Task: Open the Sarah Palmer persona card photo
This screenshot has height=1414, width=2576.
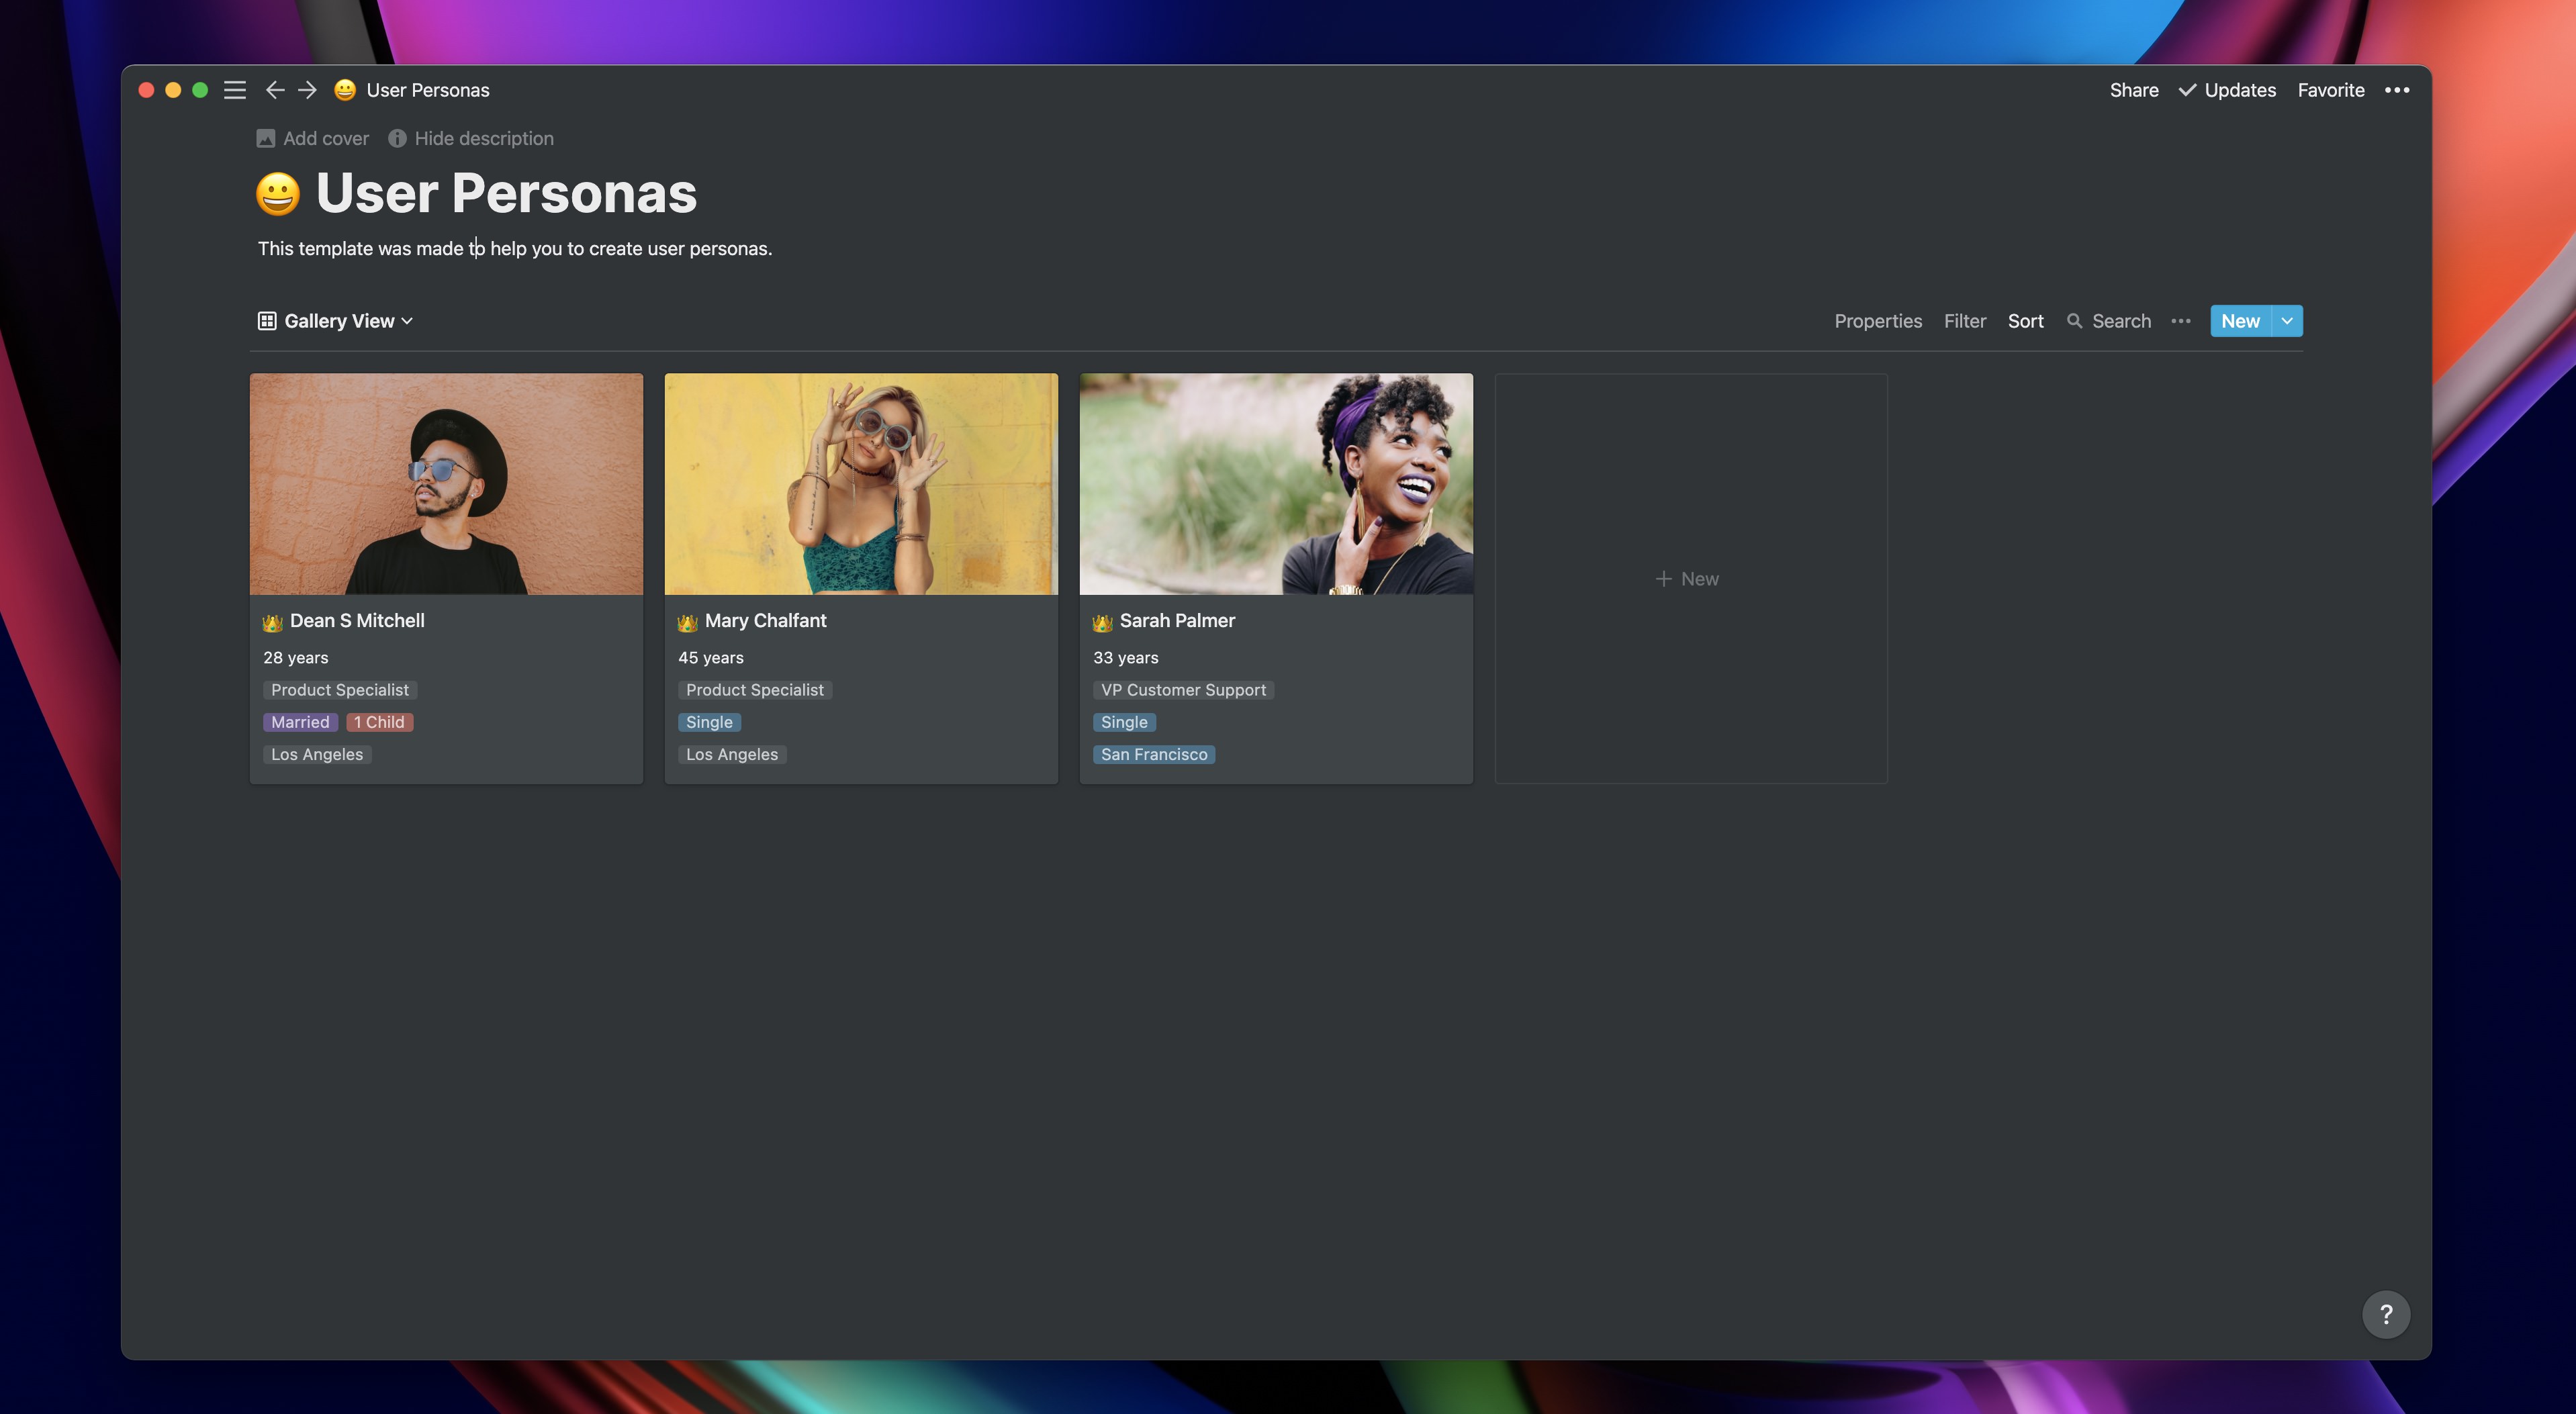Action: (1275, 484)
